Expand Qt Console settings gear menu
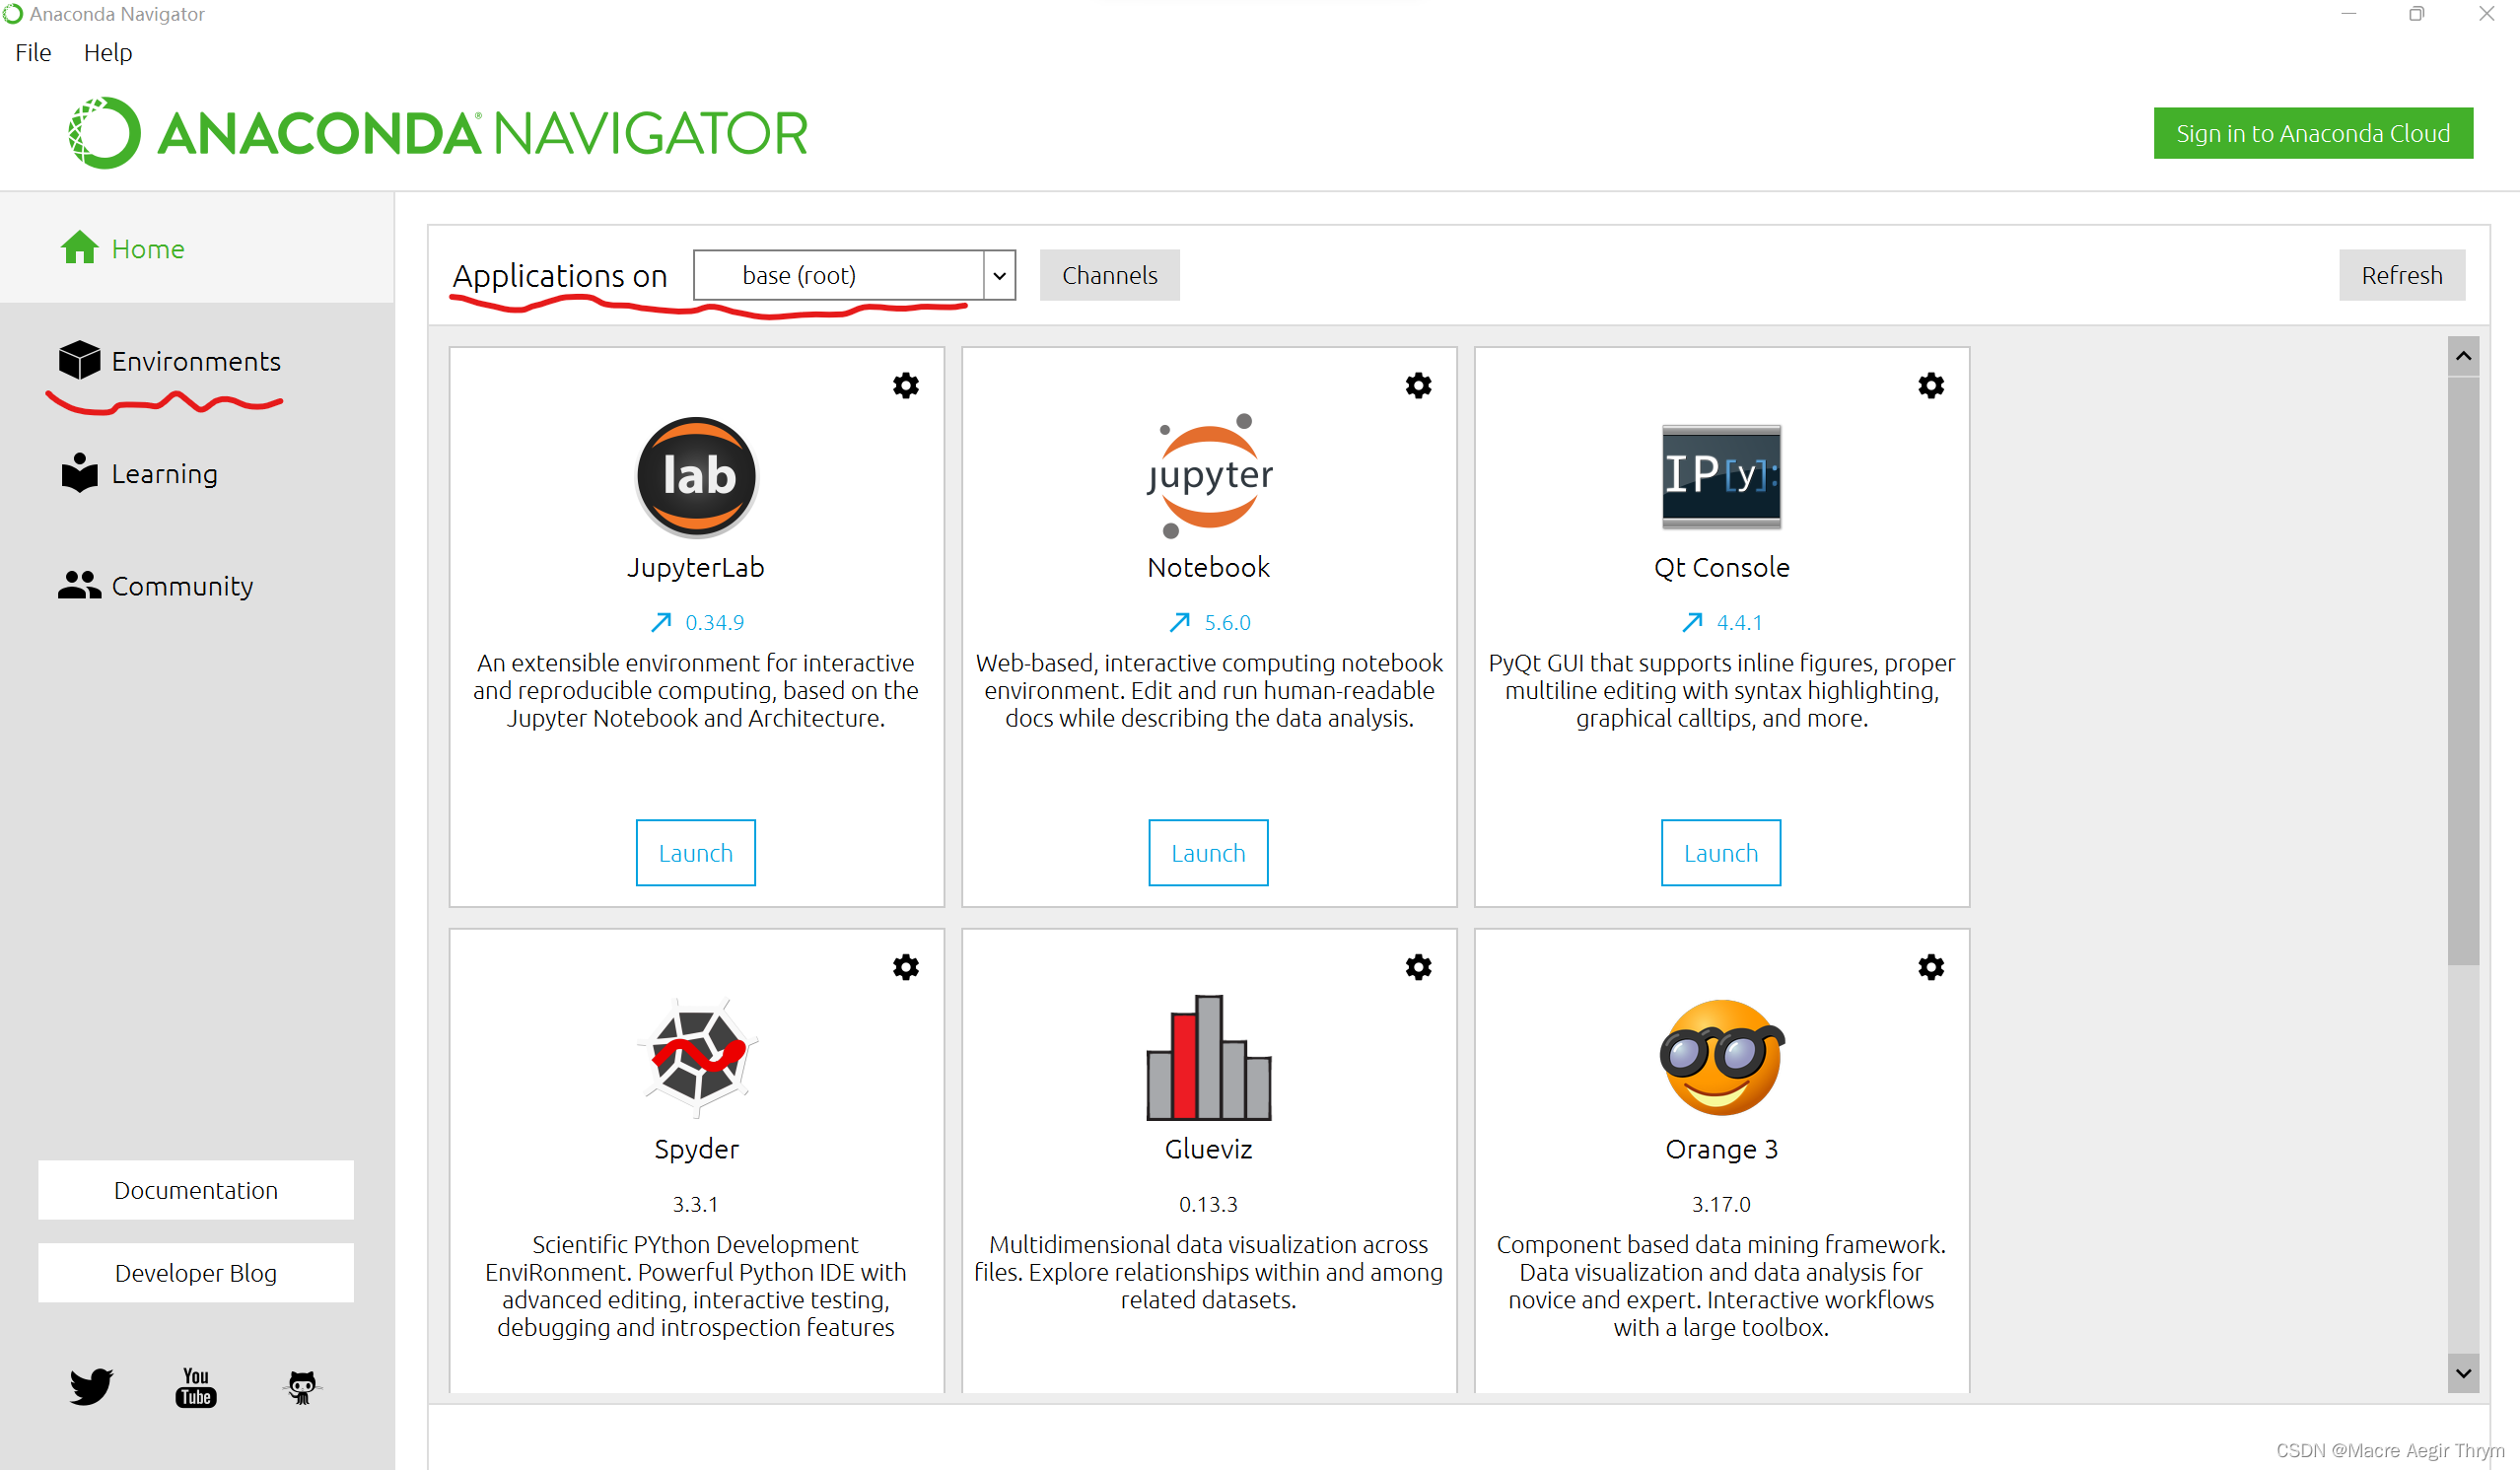Viewport: 2520px width, 1470px height. [1928, 385]
